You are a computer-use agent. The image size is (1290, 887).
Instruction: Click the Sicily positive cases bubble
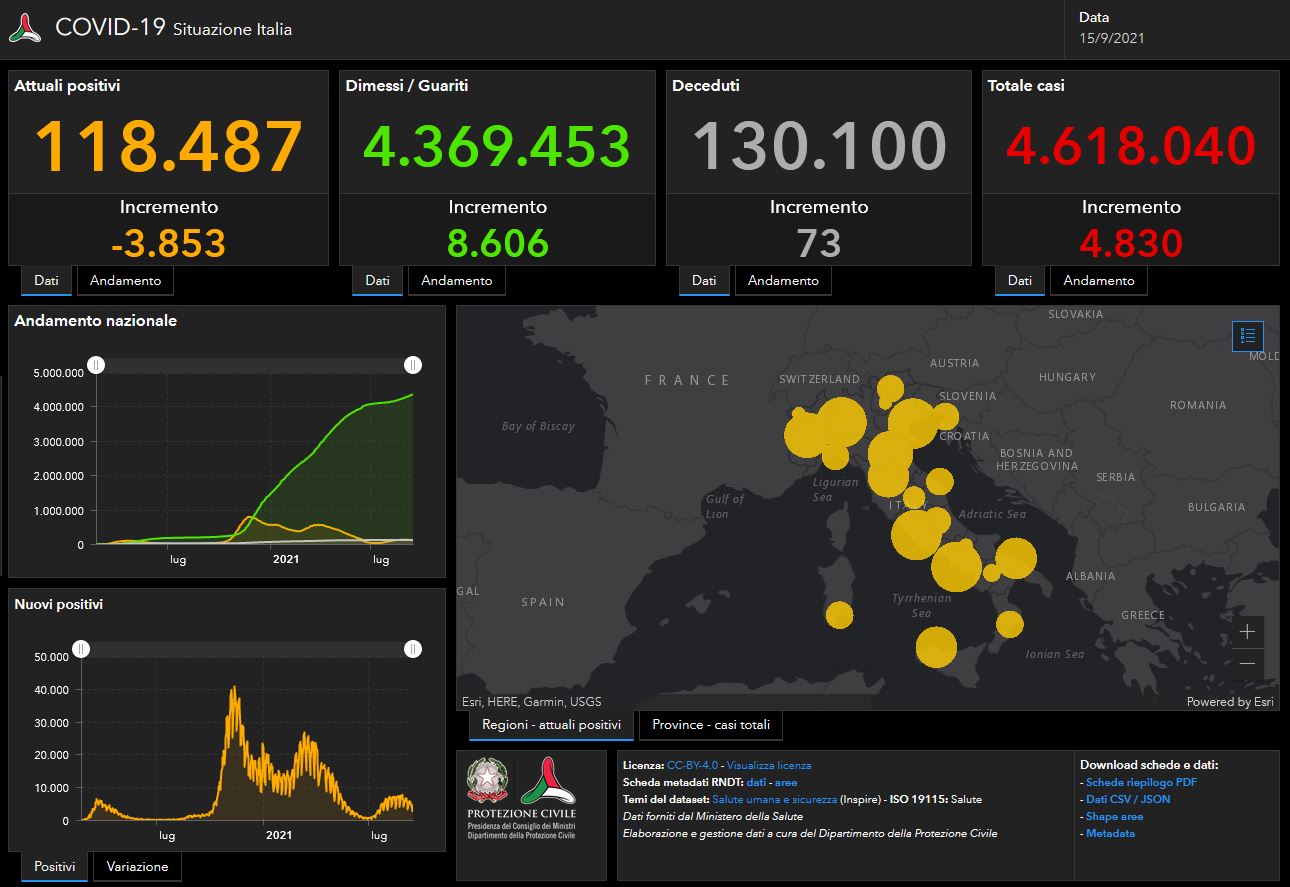[936, 647]
